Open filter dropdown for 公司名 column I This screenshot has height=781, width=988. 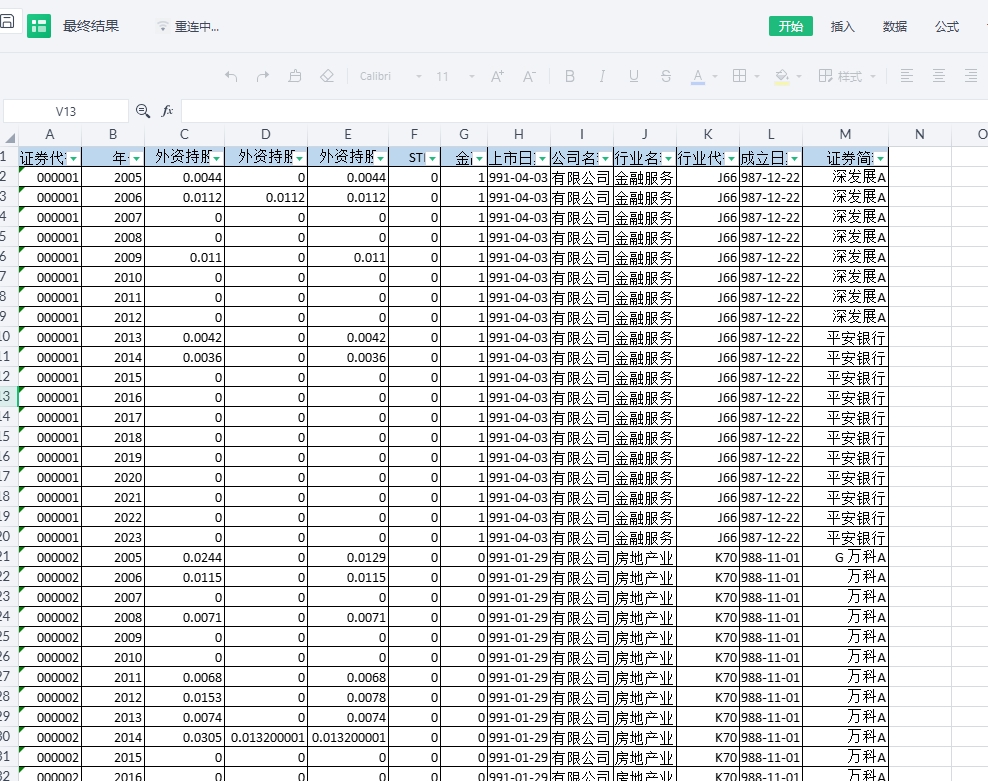[606, 158]
